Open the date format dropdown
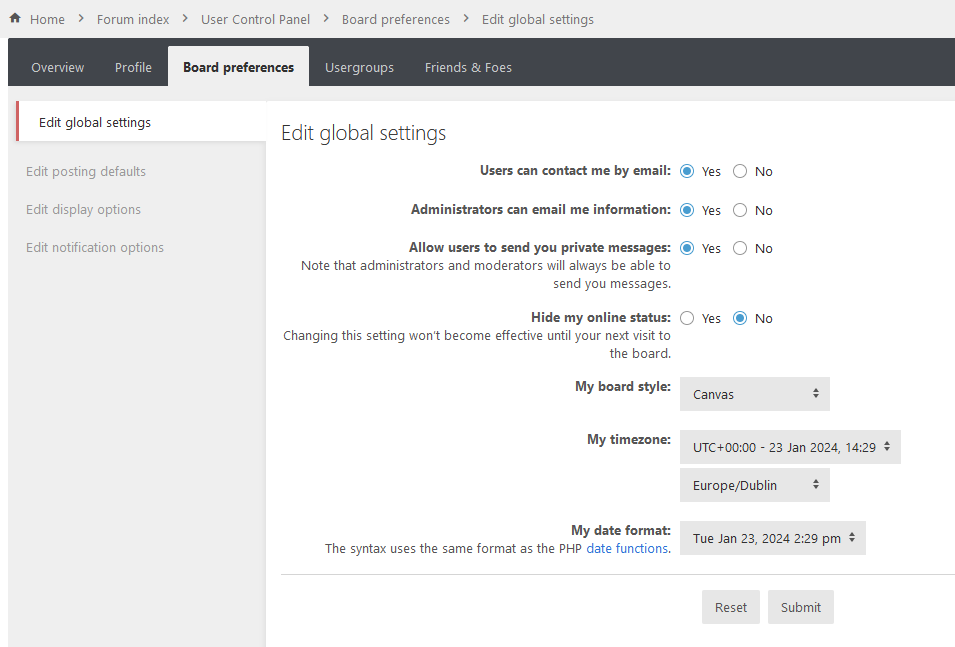Viewport: 955px width, 647px height. pyautogui.click(x=772, y=538)
